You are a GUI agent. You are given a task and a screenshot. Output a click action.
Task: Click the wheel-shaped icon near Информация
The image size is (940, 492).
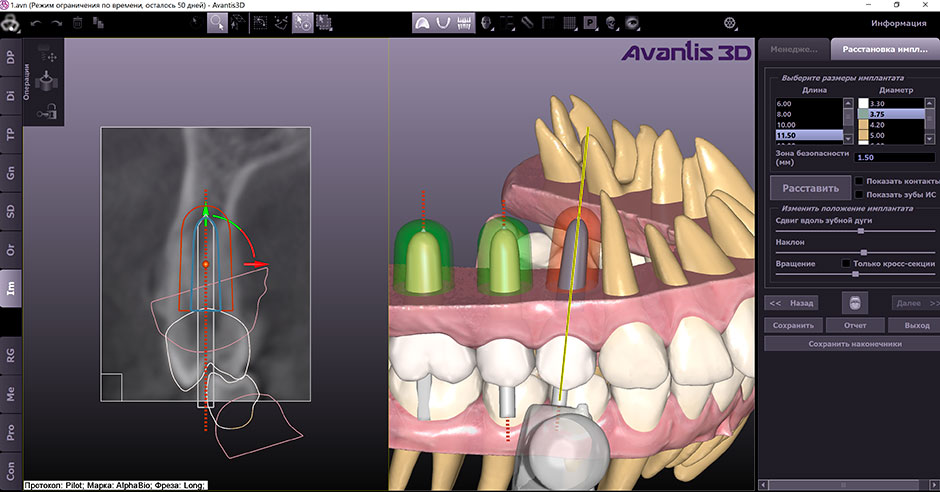(x=730, y=23)
